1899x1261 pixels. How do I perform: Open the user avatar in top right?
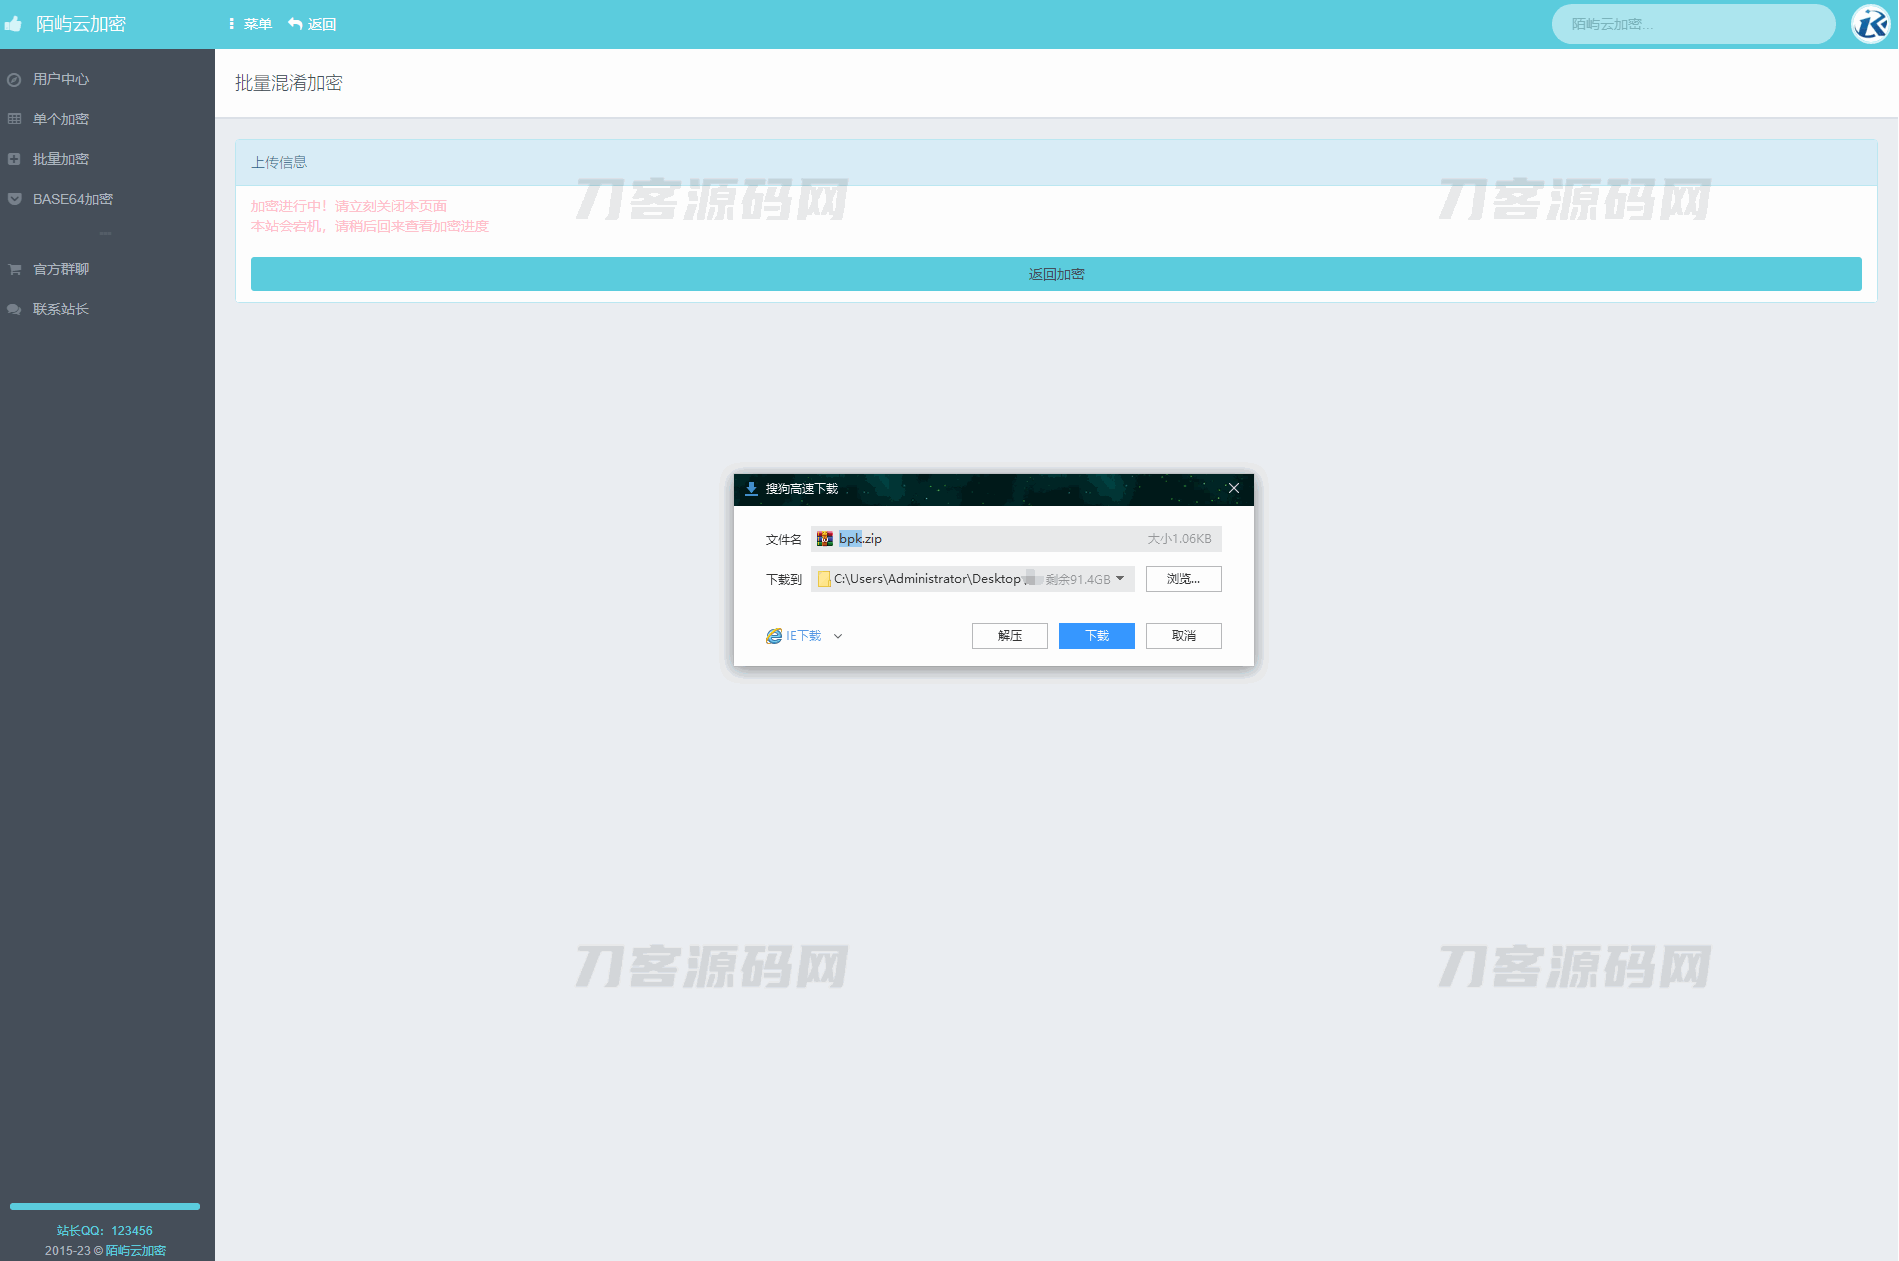coord(1870,24)
